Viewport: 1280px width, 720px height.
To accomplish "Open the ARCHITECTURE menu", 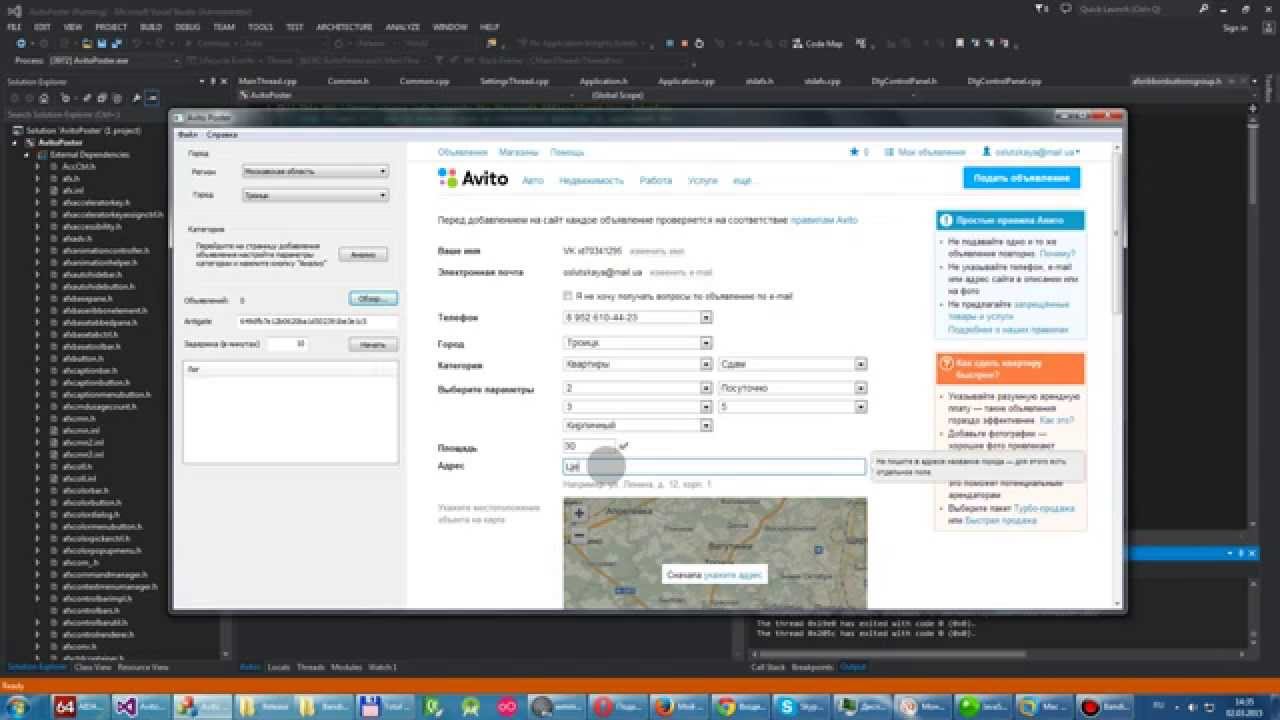I will tap(344, 27).
